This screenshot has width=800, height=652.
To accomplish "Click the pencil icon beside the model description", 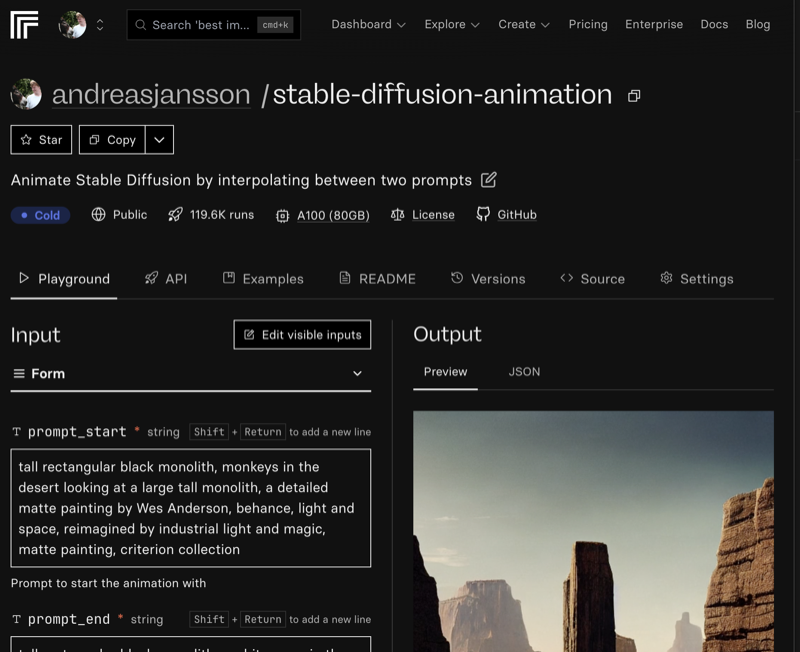I will click(x=488, y=181).
